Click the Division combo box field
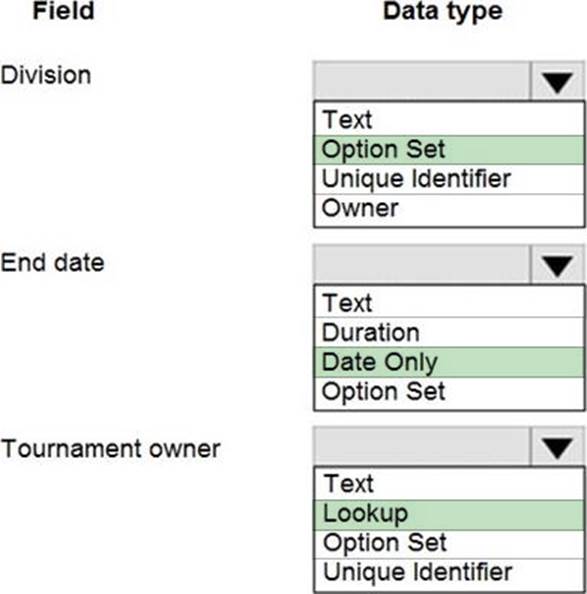The image size is (587, 594). click(x=422, y=81)
